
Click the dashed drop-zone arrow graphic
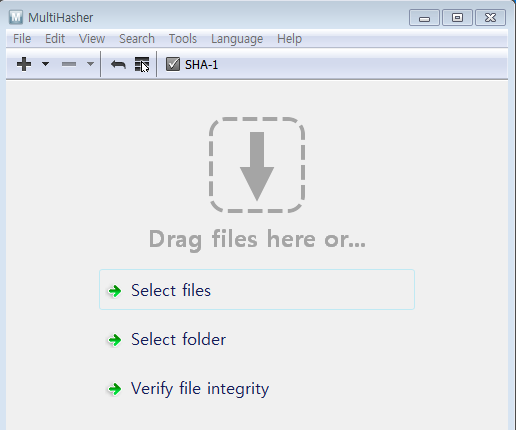[257, 165]
